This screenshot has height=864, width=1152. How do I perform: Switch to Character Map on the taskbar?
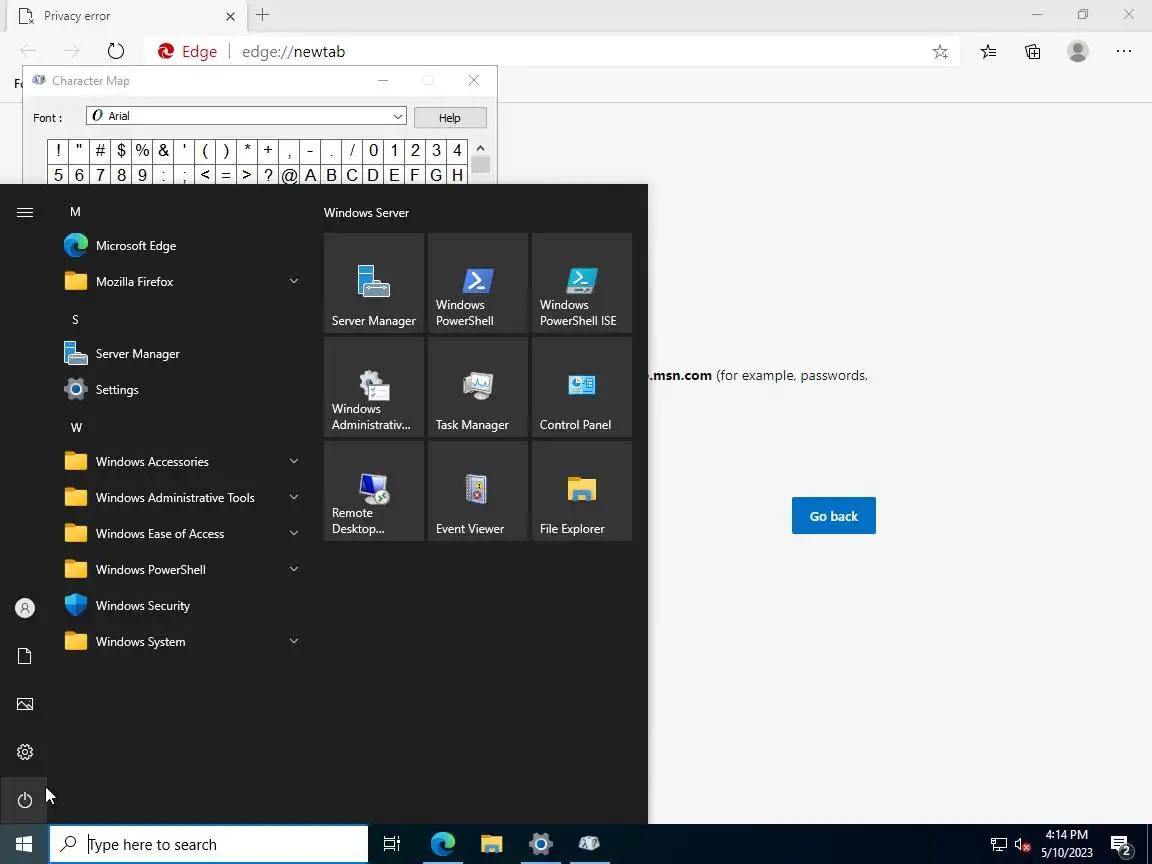click(589, 844)
